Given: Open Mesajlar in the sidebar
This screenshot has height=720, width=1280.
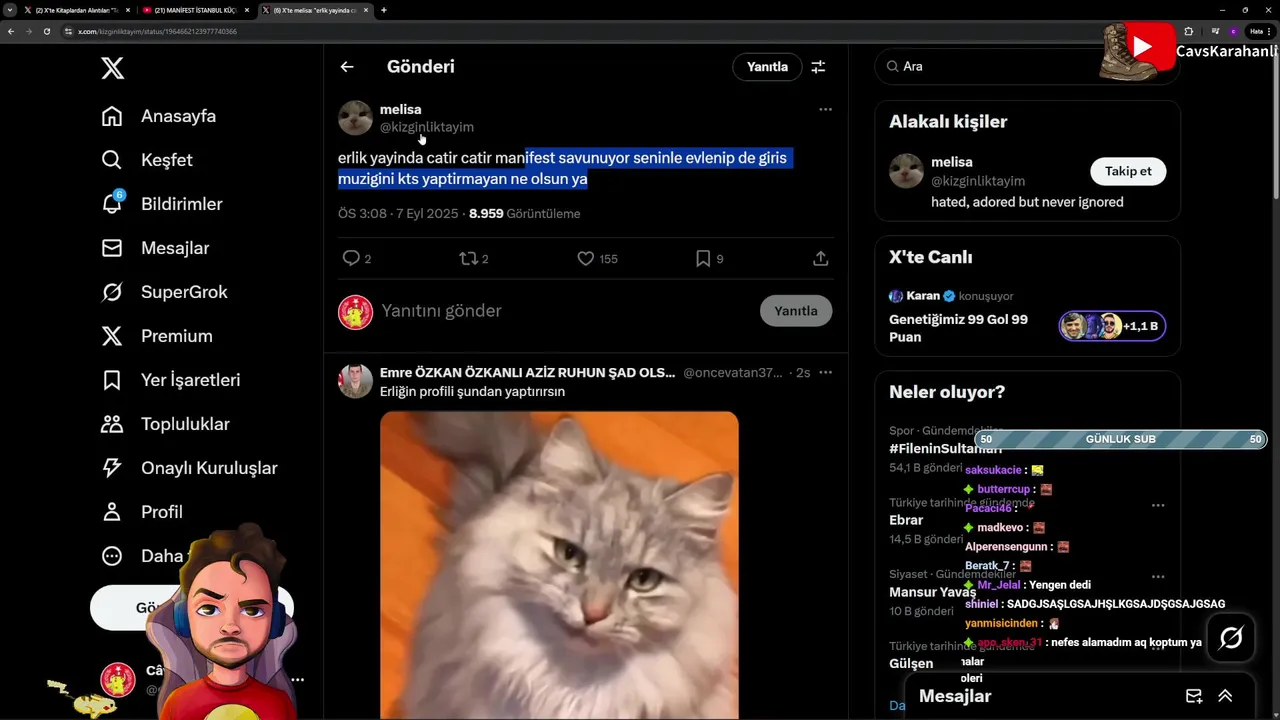Looking at the screenshot, I should click(155, 248).
